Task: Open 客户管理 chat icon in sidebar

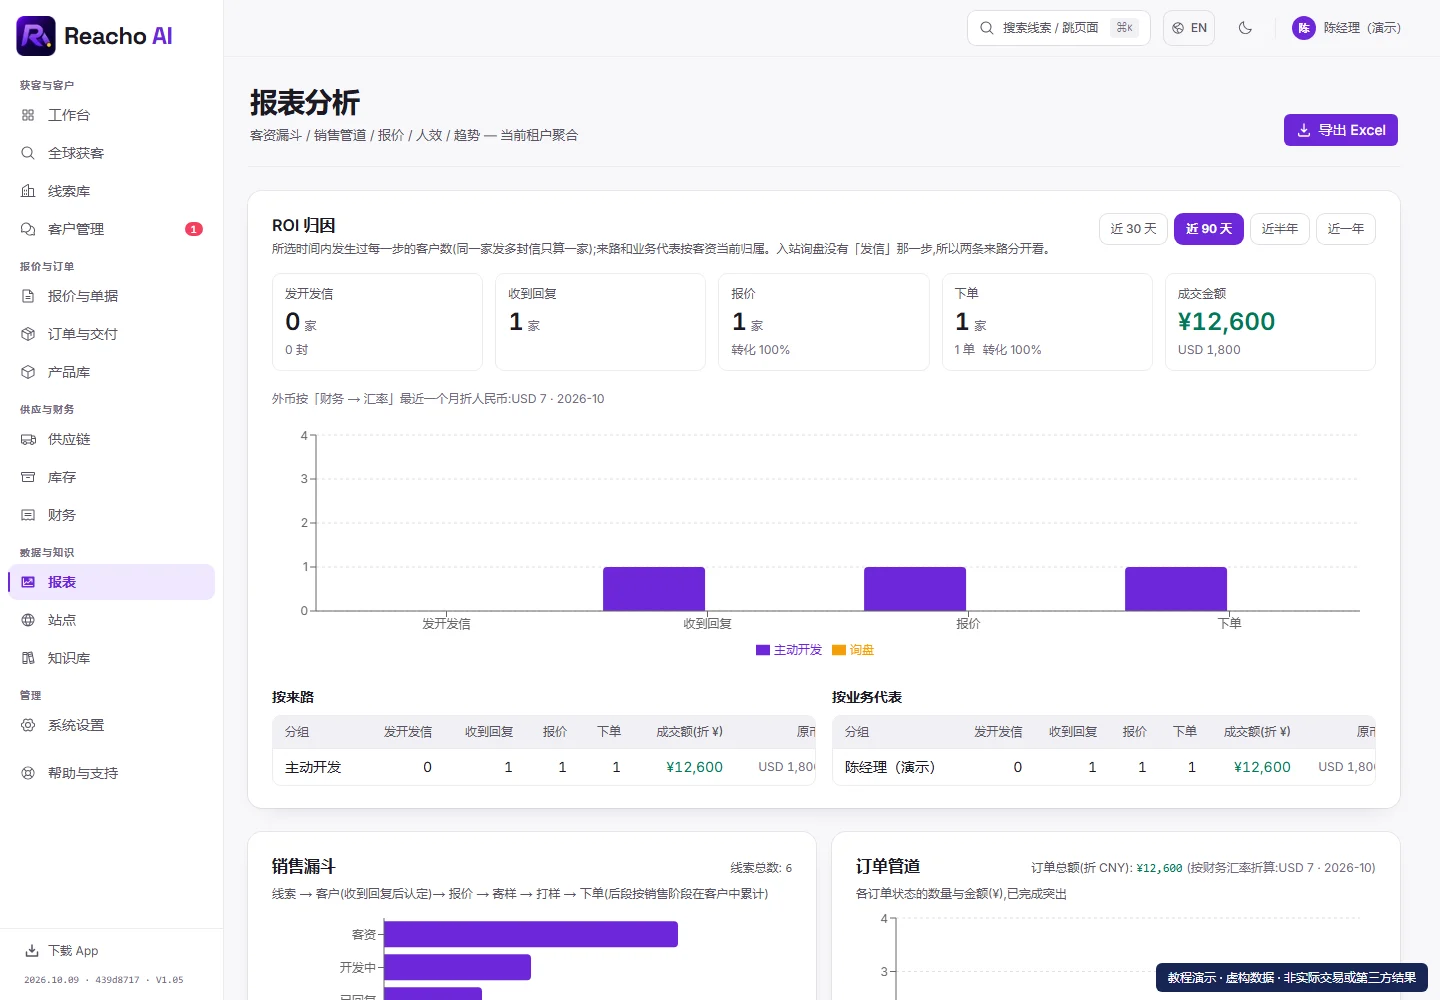Action: point(28,229)
